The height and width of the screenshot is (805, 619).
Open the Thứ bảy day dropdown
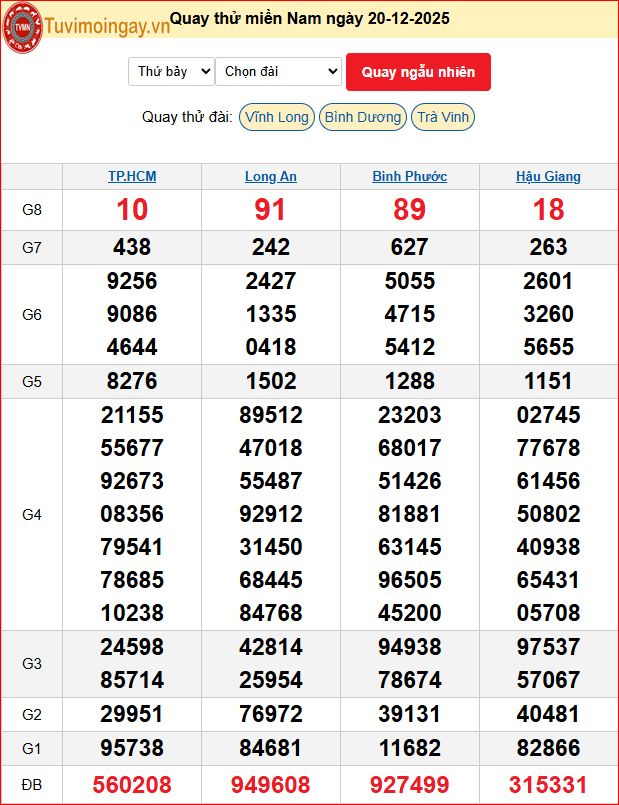[x=171, y=72]
